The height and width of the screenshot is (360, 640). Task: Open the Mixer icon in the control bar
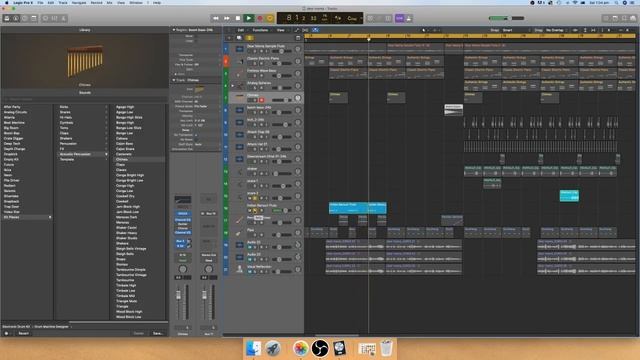55,18
